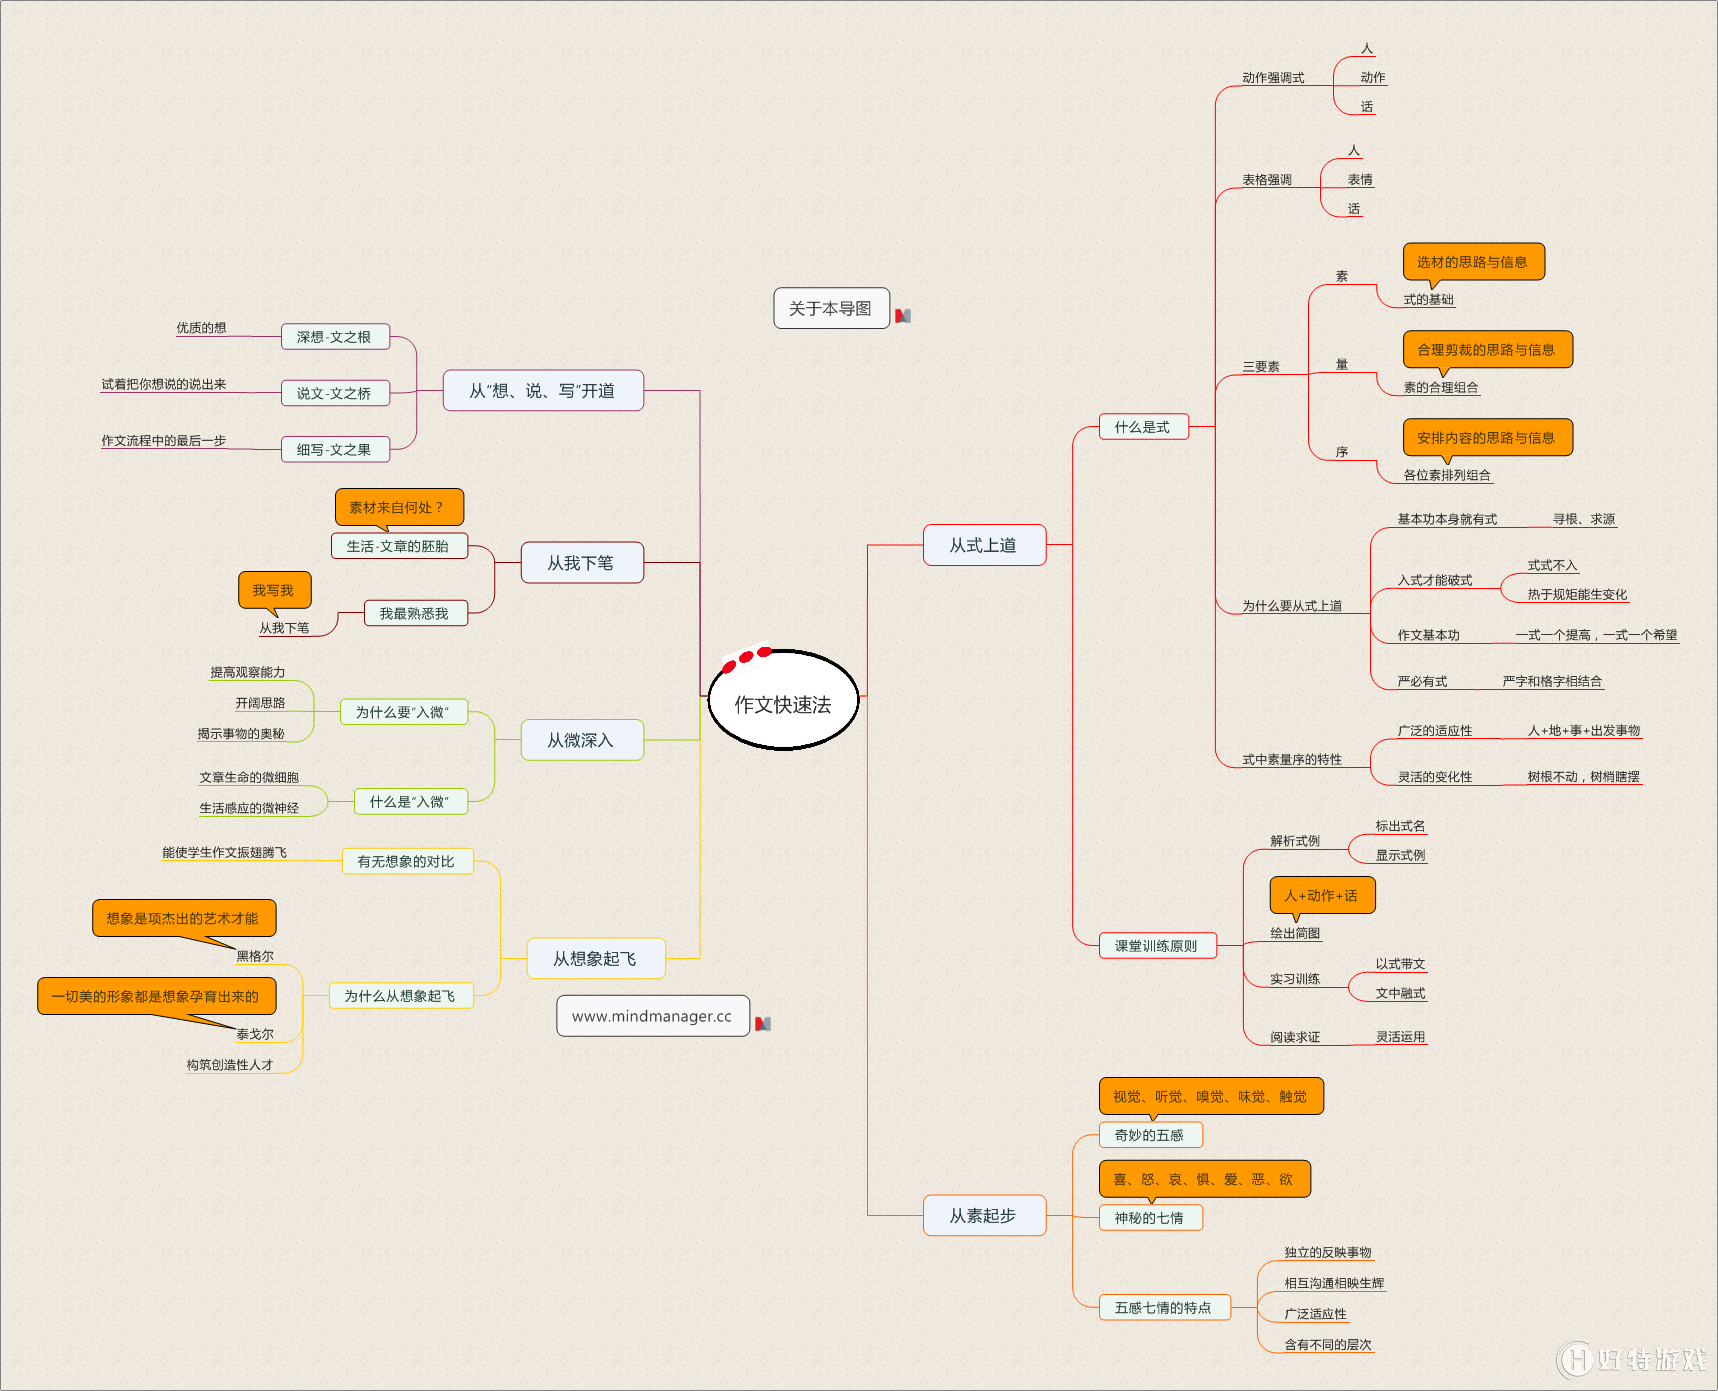Select the 从想象起飞 main topic

click(596, 958)
